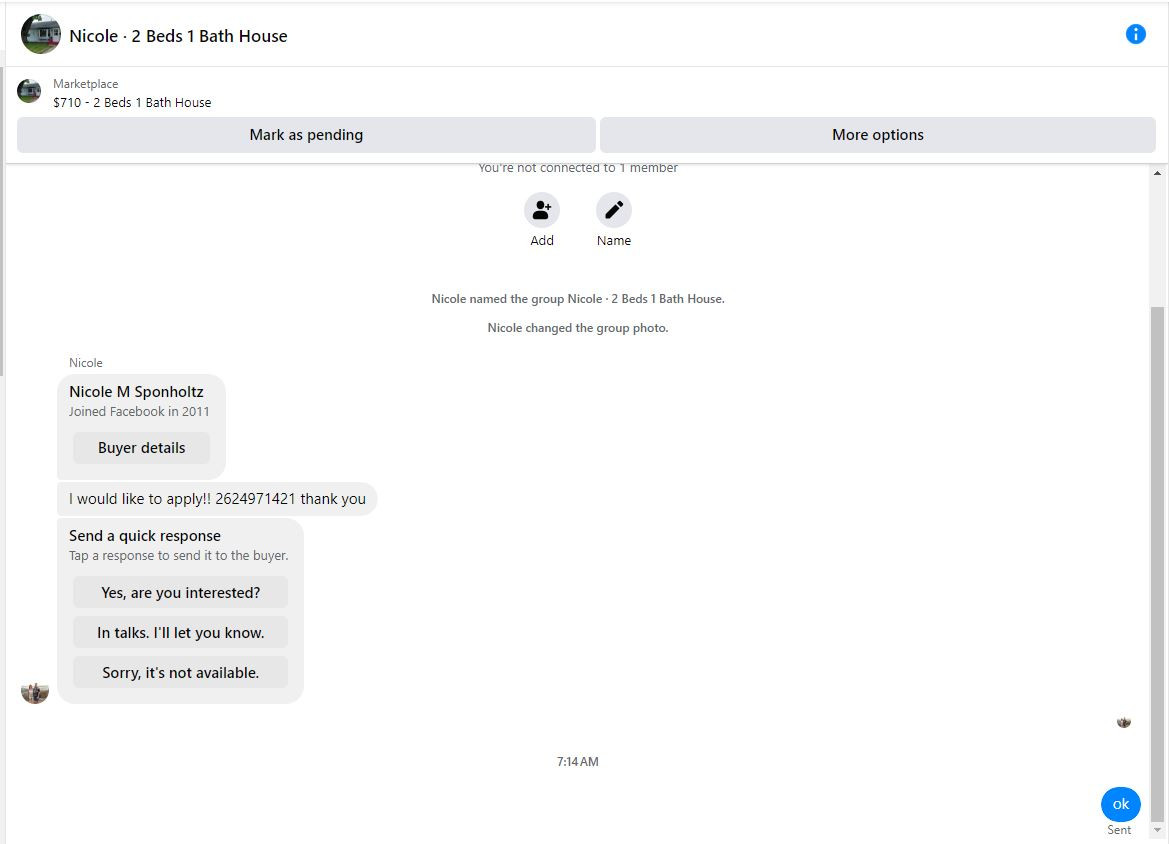Click the blue "ok" sent message bubble
The image size is (1169, 844).
1121,804
